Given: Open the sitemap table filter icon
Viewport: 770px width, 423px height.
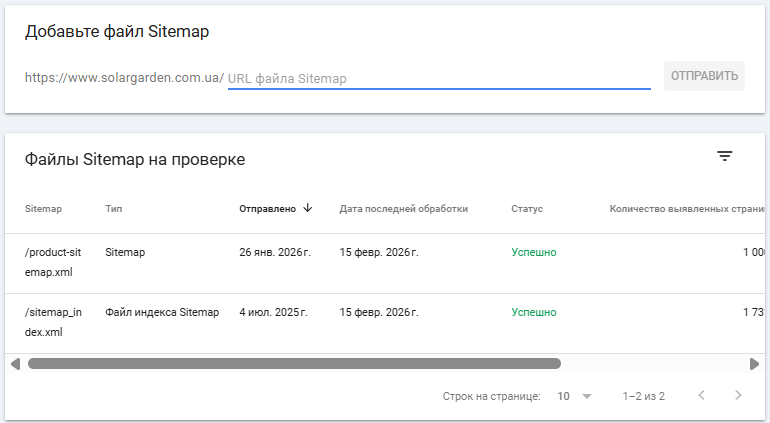Looking at the screenshot, I should [725, 156].
